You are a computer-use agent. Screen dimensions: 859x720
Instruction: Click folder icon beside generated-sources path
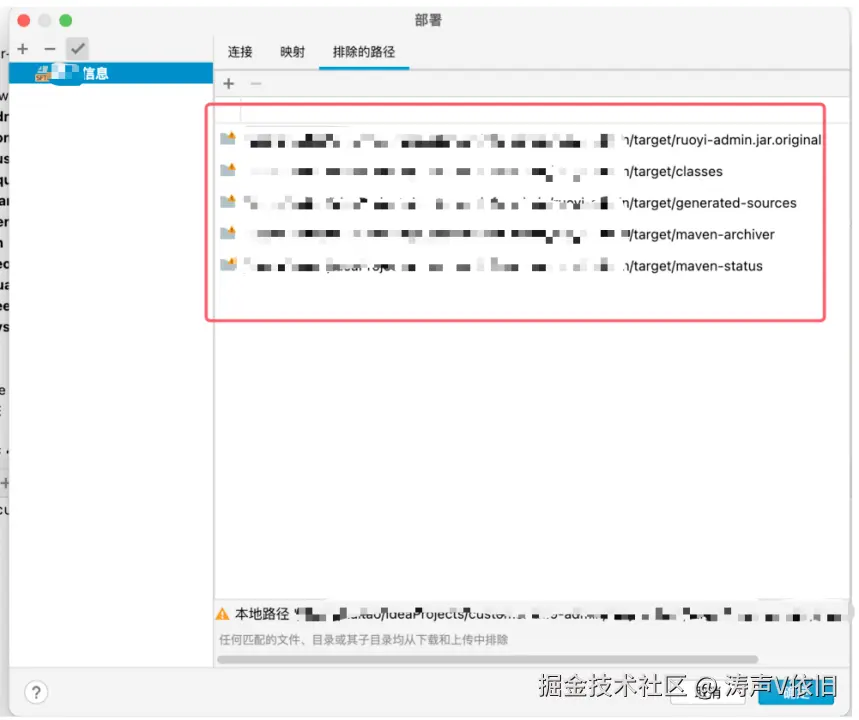(228, 203)
